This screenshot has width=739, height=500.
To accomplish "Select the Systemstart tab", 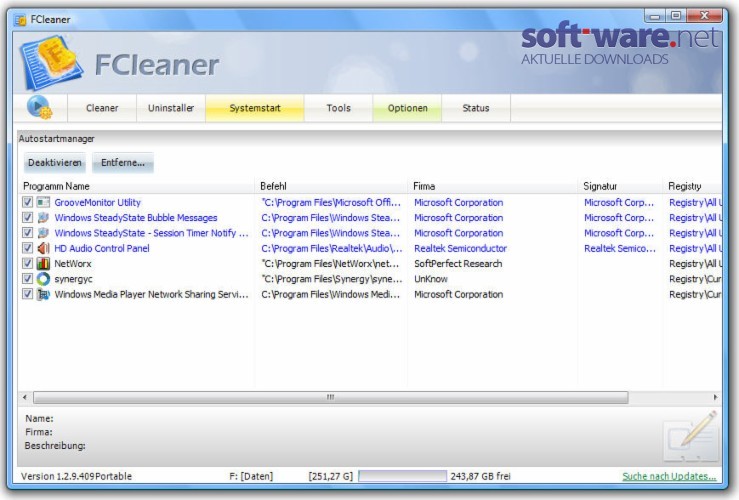I will tap(255, 108).
